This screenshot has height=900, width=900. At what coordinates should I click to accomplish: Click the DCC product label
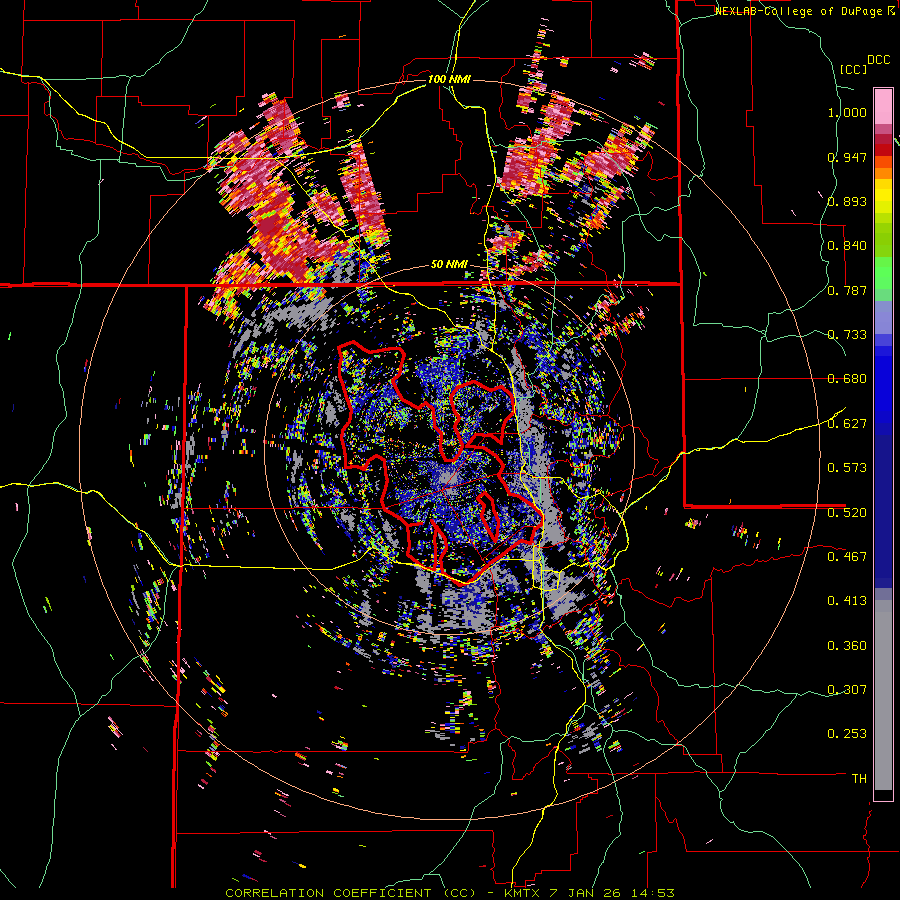[x=879, y=60]
